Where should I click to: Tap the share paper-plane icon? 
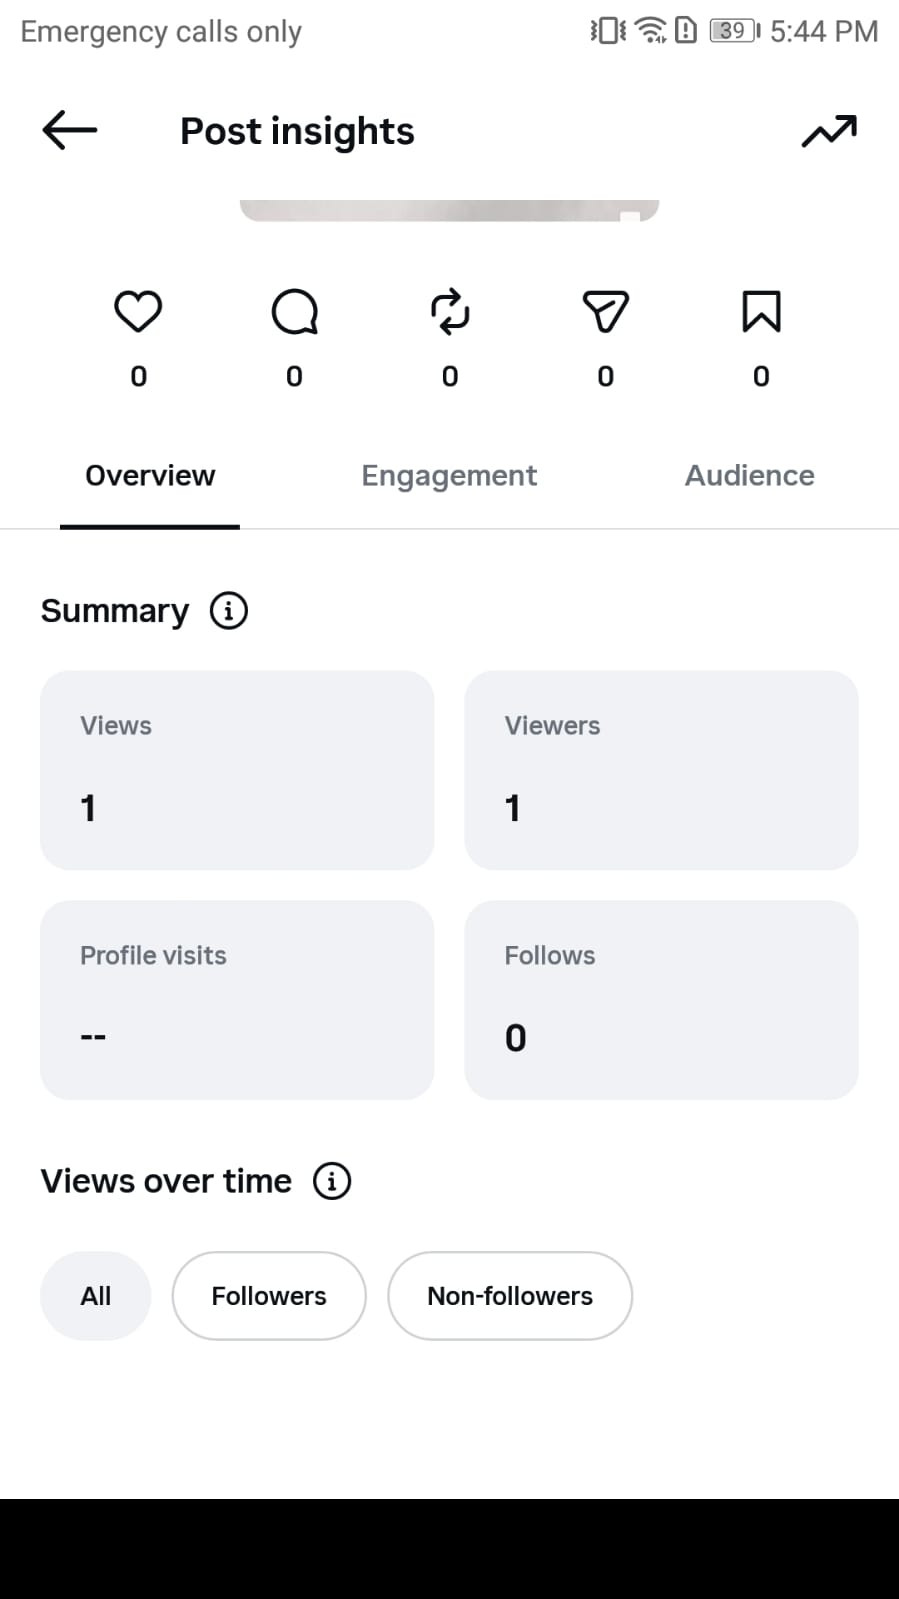(605, 311)
